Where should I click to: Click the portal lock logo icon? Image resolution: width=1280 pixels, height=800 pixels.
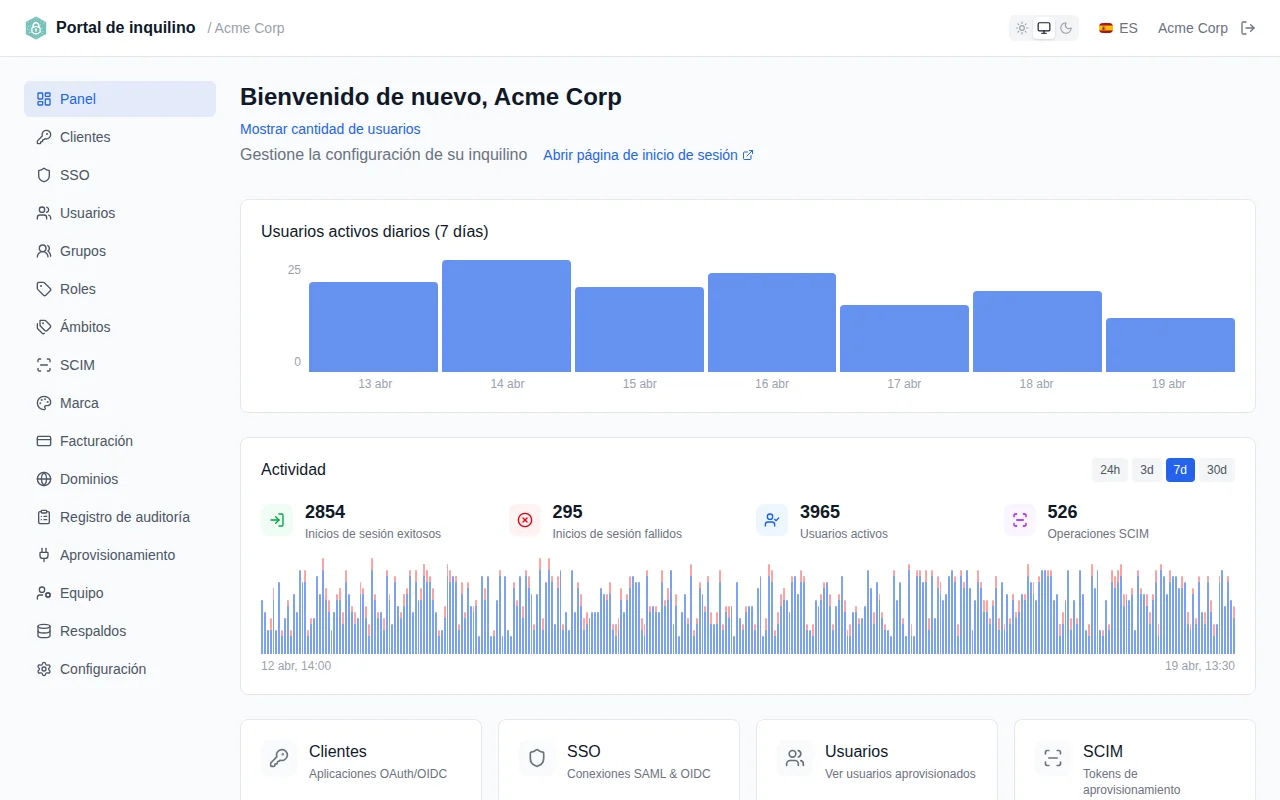(36, 28)
